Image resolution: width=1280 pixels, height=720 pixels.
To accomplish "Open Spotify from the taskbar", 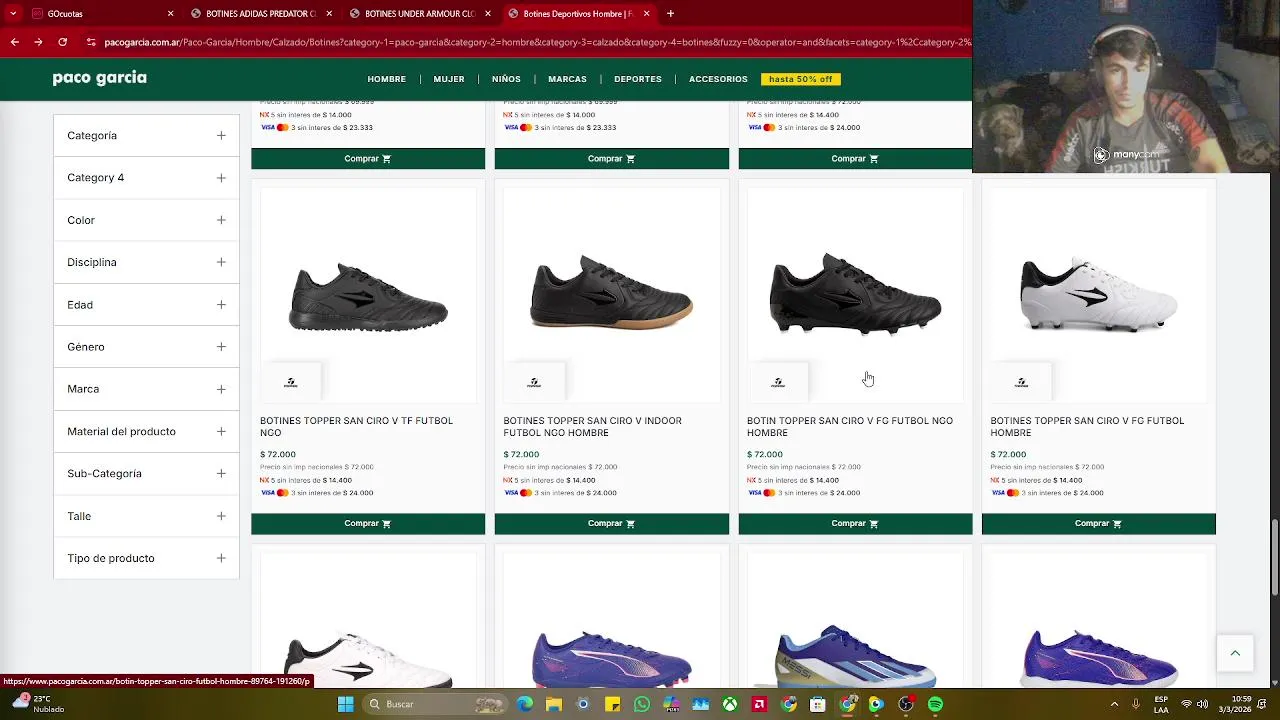I will point(935,704).
